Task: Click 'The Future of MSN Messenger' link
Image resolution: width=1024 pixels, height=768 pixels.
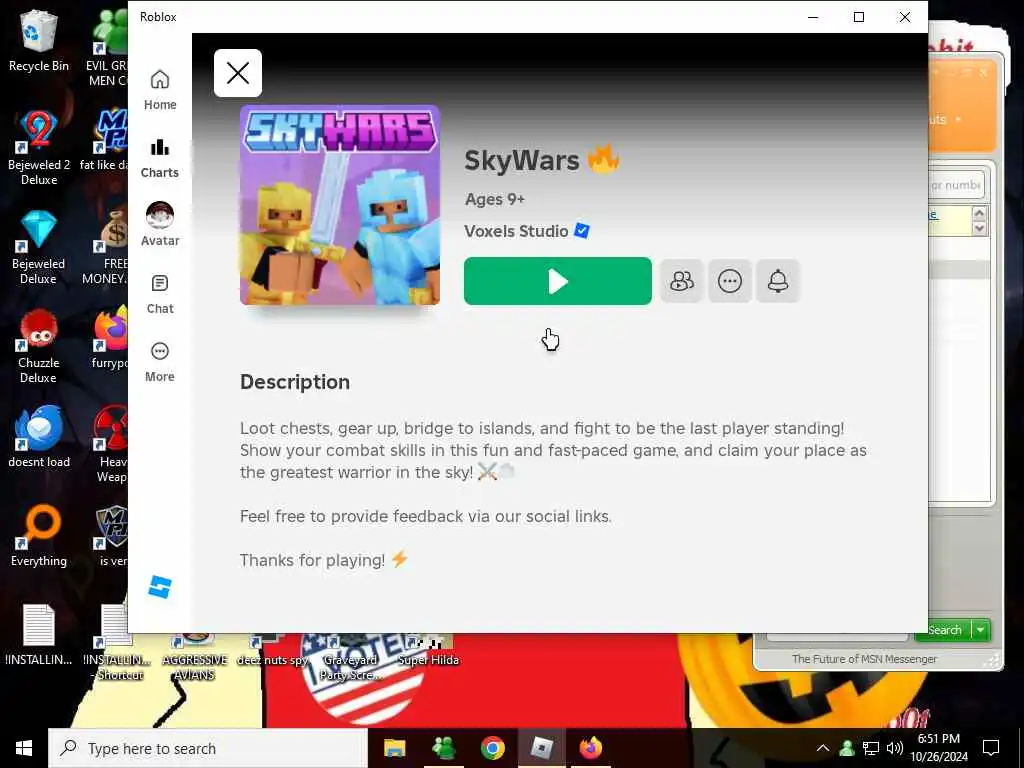Action: click(x=864, y=659)
